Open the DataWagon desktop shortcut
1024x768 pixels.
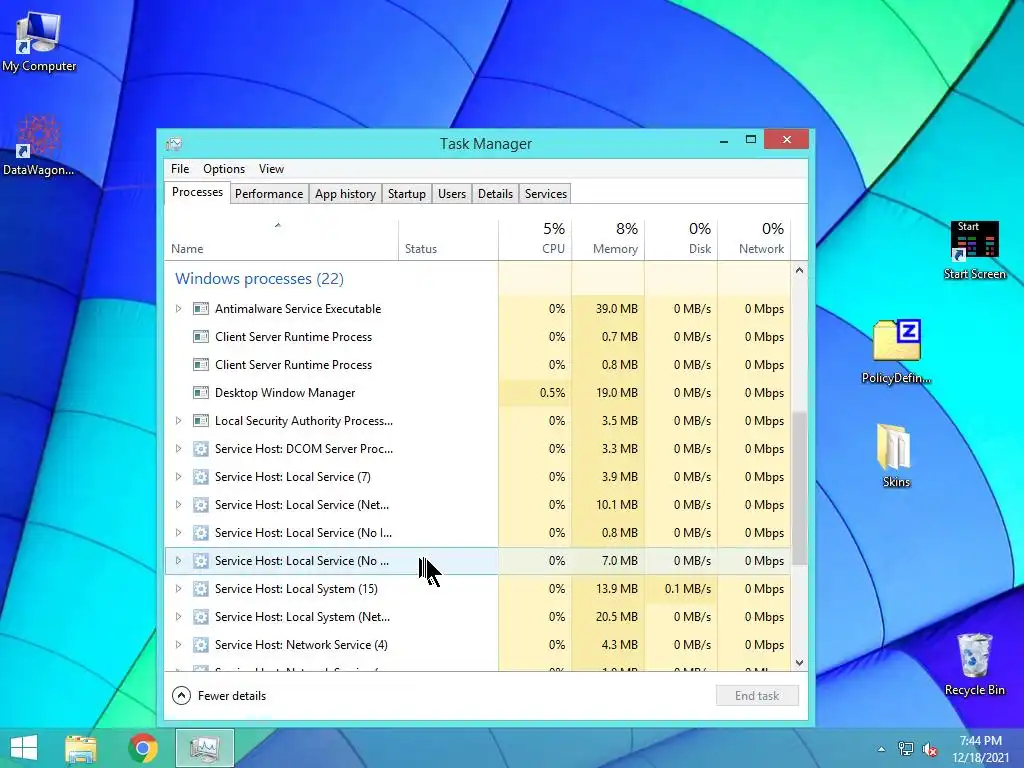38,145
